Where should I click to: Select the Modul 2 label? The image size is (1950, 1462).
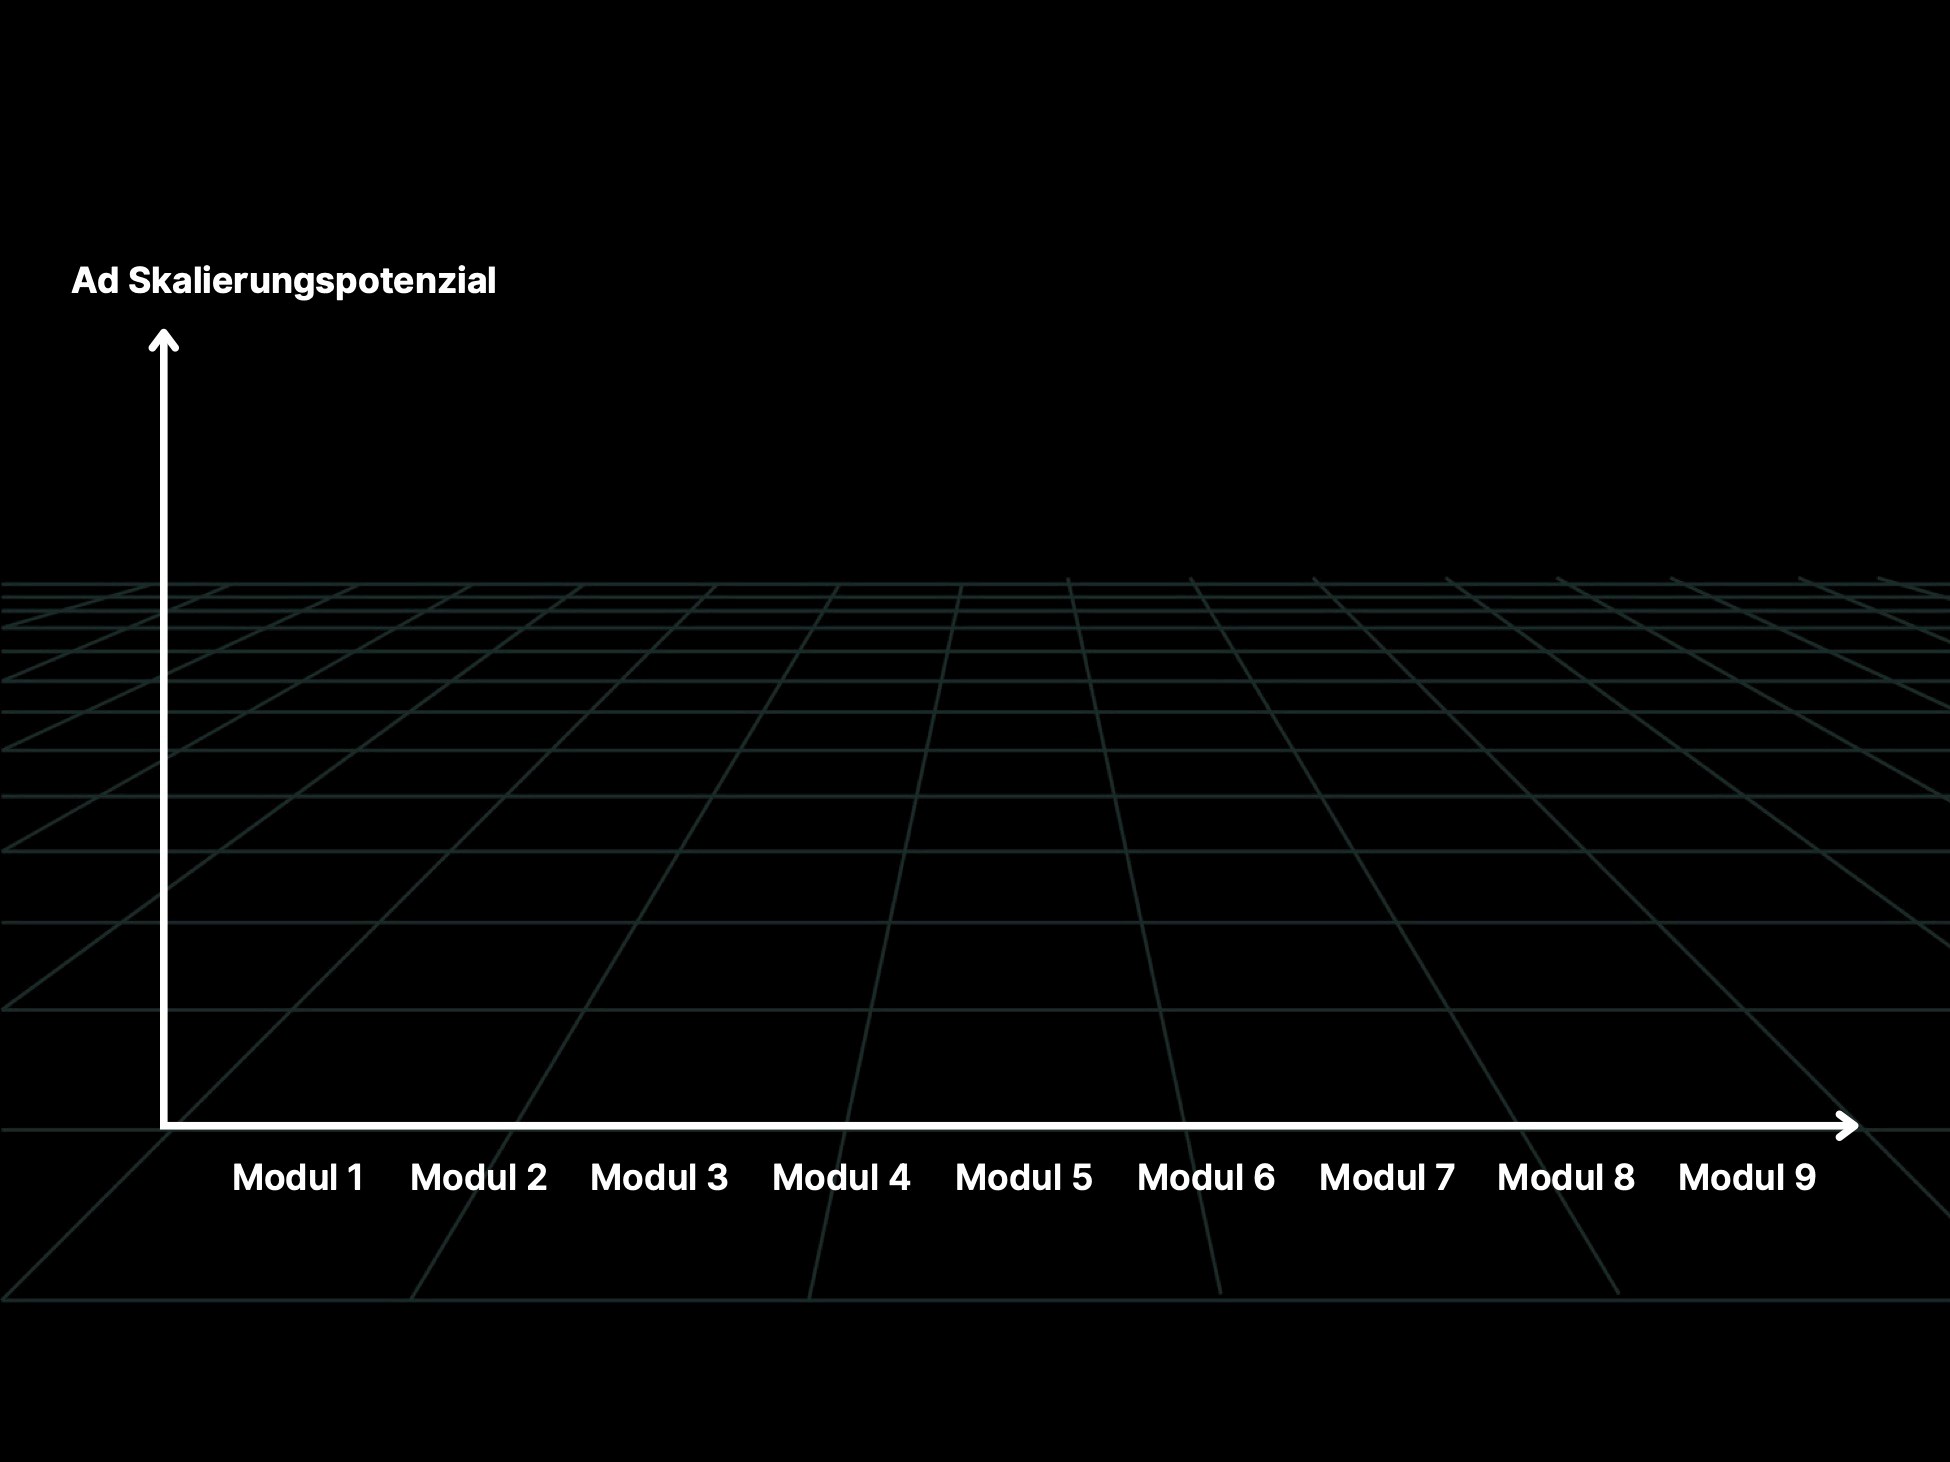point(478,1178)
